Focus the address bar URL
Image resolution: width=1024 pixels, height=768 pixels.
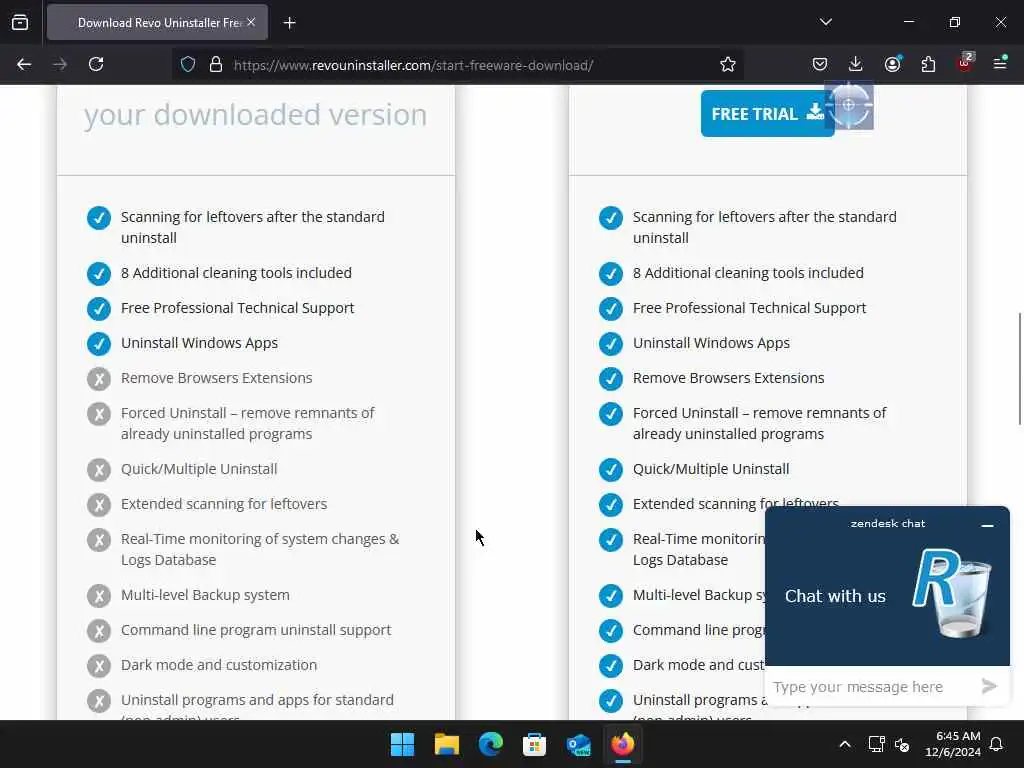tap(413, 65)
